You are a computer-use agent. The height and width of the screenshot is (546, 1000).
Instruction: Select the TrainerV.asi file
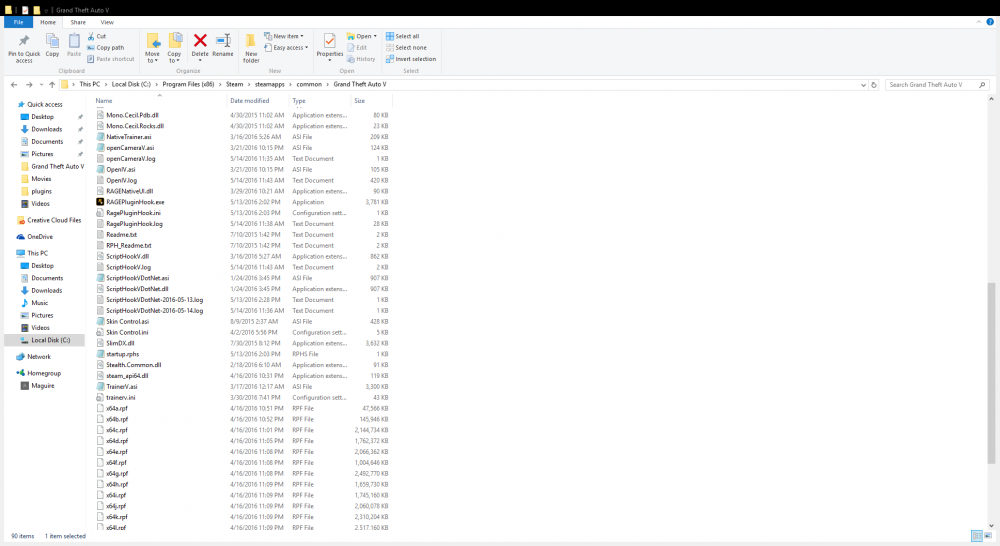121,387
